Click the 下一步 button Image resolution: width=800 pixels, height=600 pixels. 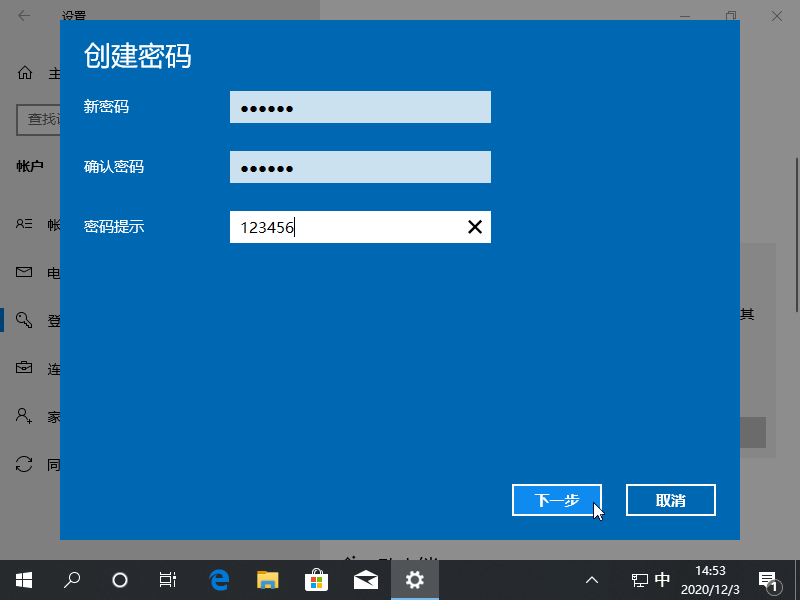point(556,500)
